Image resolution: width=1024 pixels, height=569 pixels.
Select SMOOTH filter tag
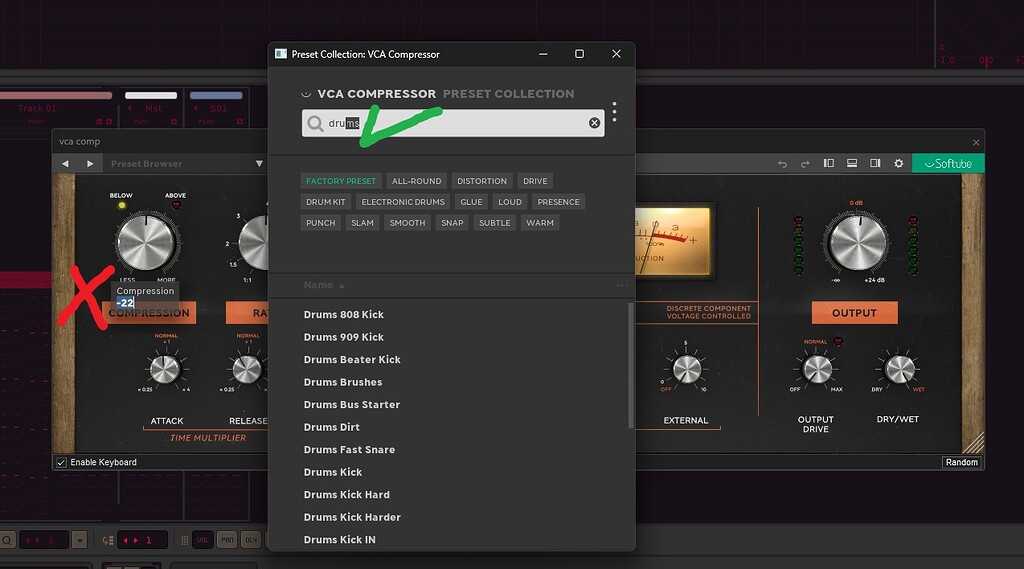(408, 223)
